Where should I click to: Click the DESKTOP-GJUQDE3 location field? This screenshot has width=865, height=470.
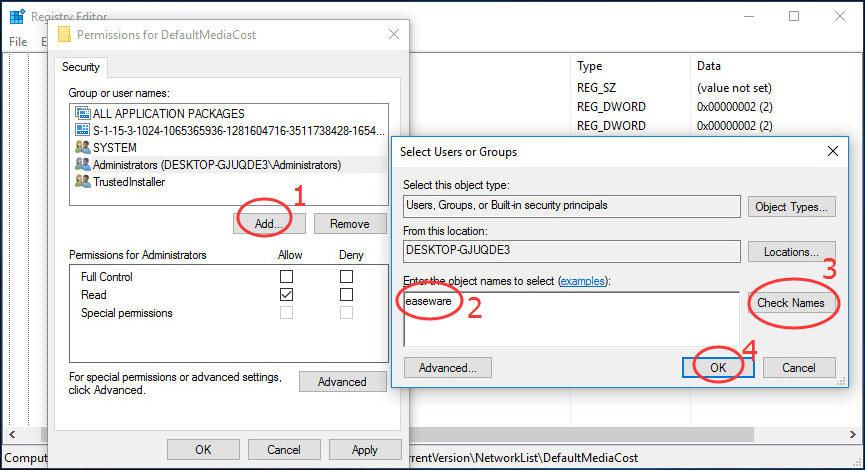[x=572, y=251]
